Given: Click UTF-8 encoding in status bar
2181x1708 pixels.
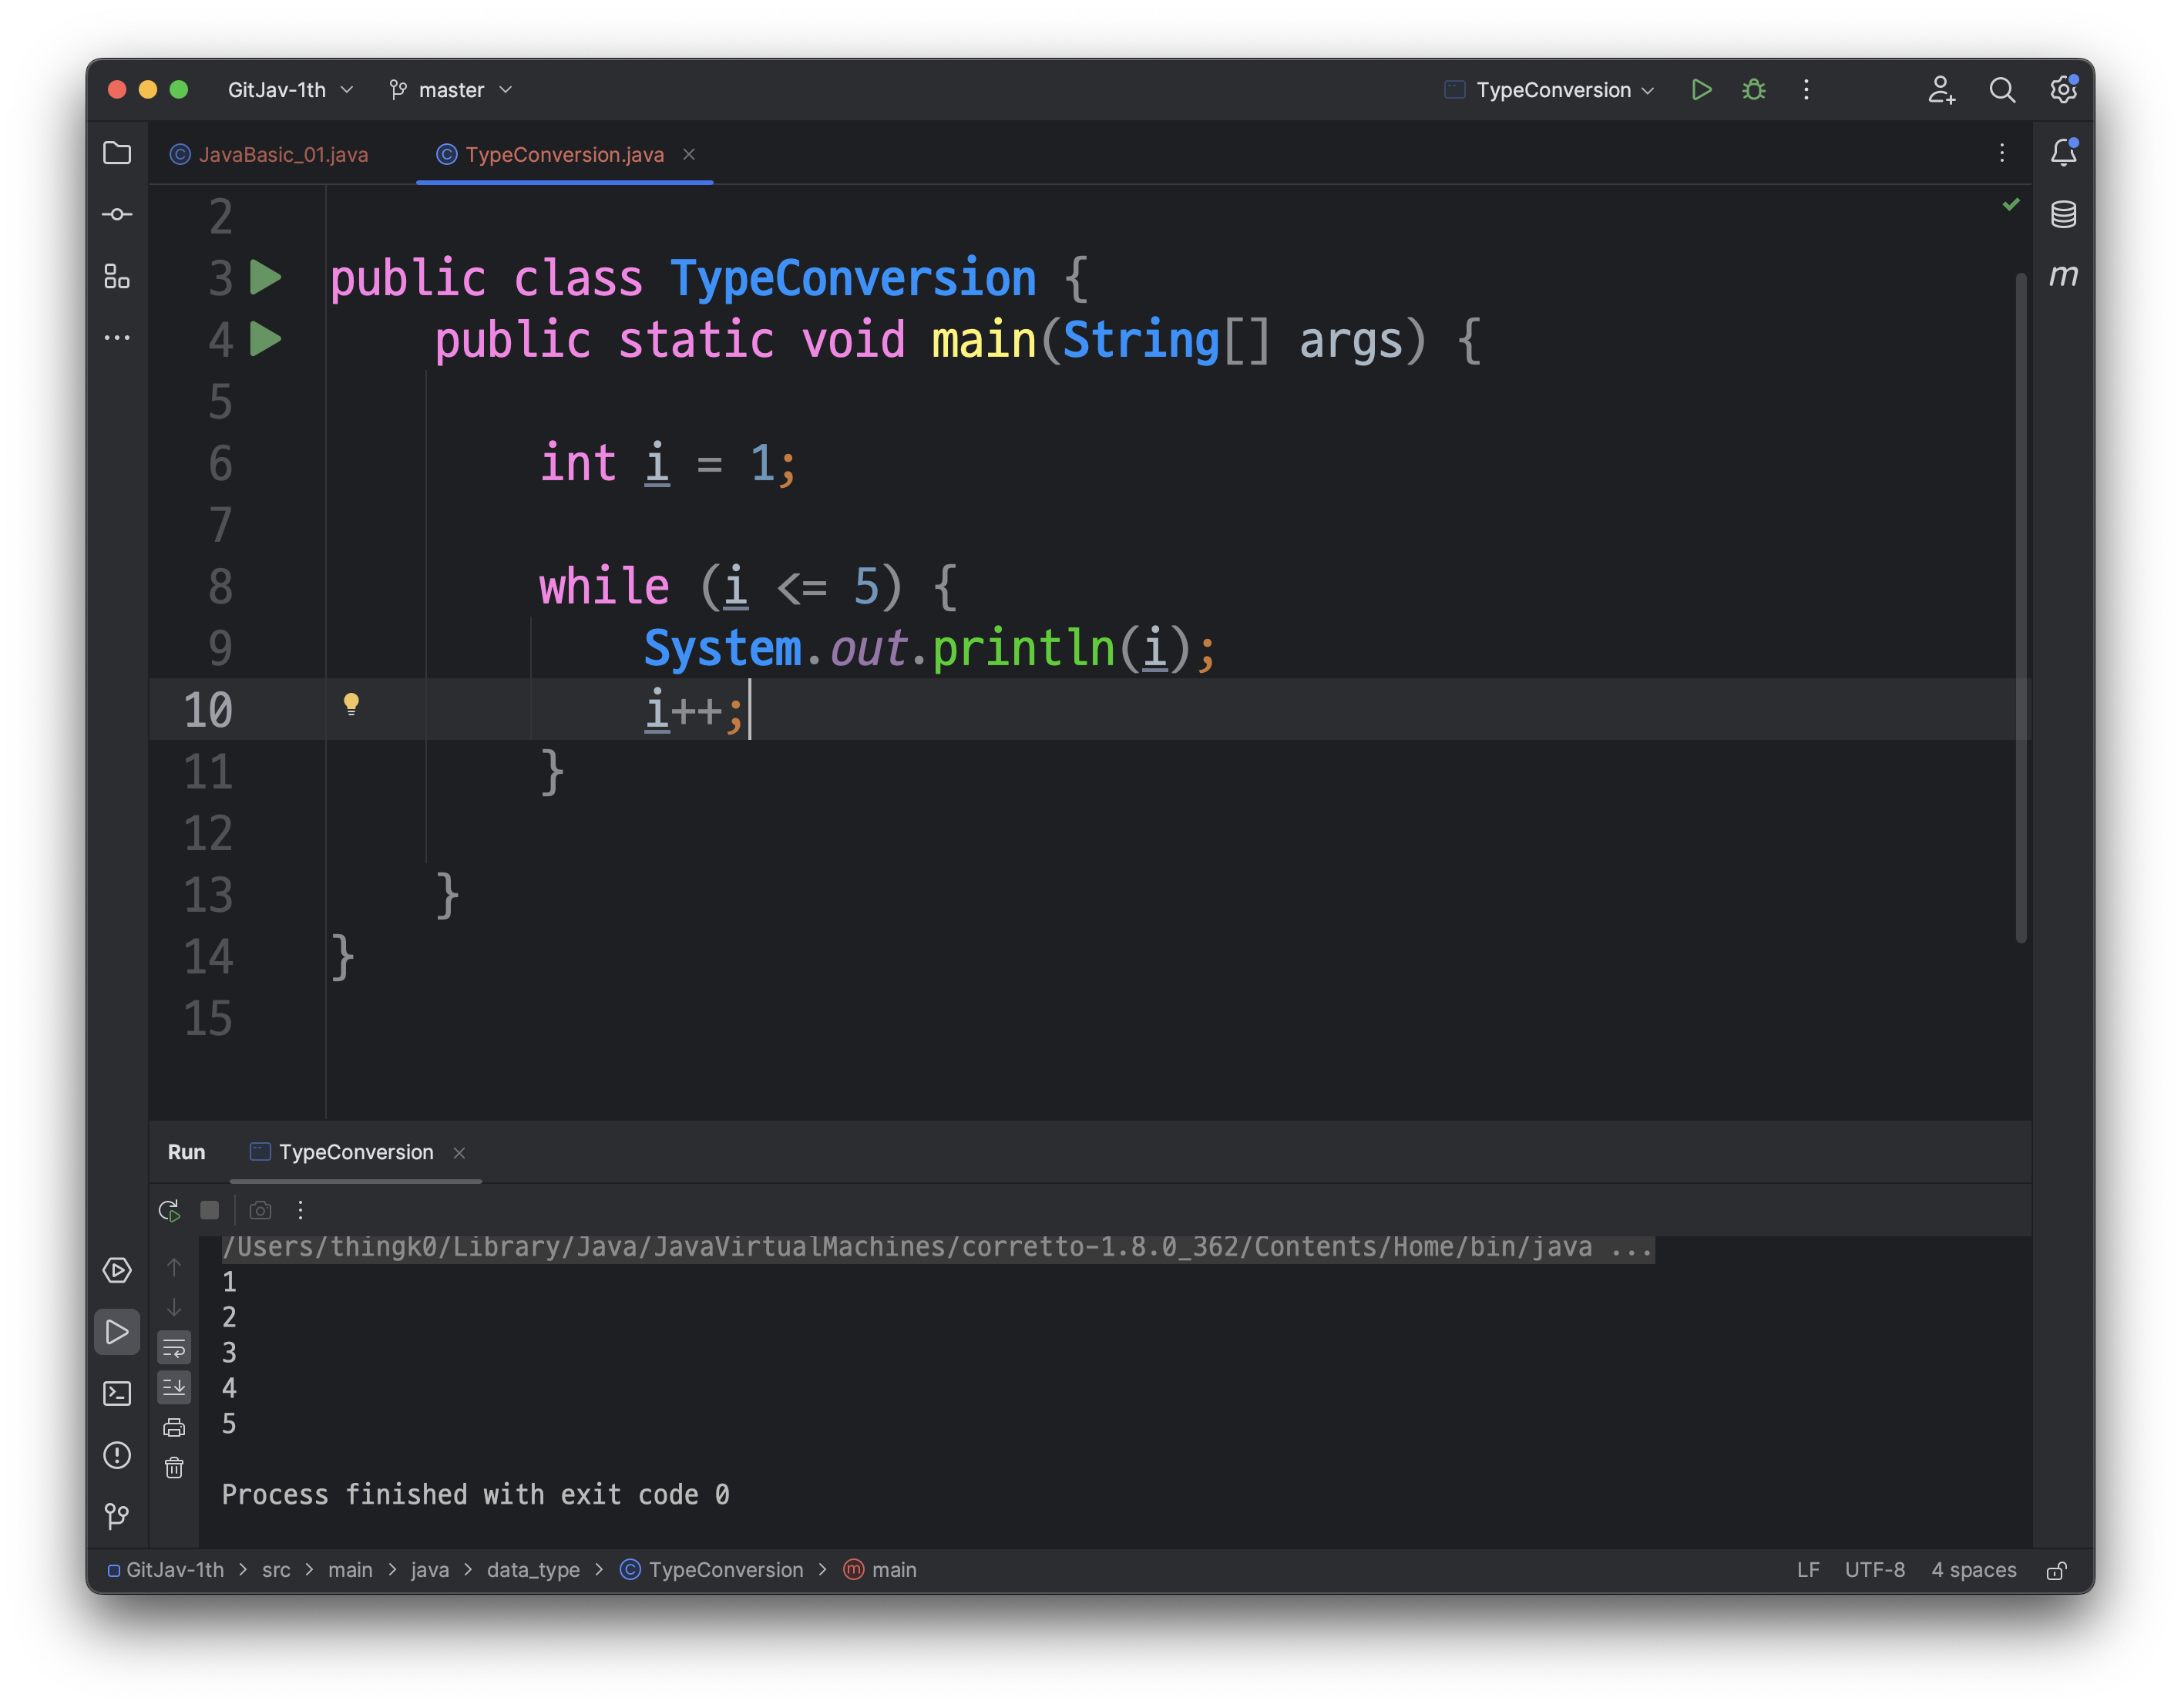Looking at the screenshot, I should pyautogui.click(x=1874, y=1570).
